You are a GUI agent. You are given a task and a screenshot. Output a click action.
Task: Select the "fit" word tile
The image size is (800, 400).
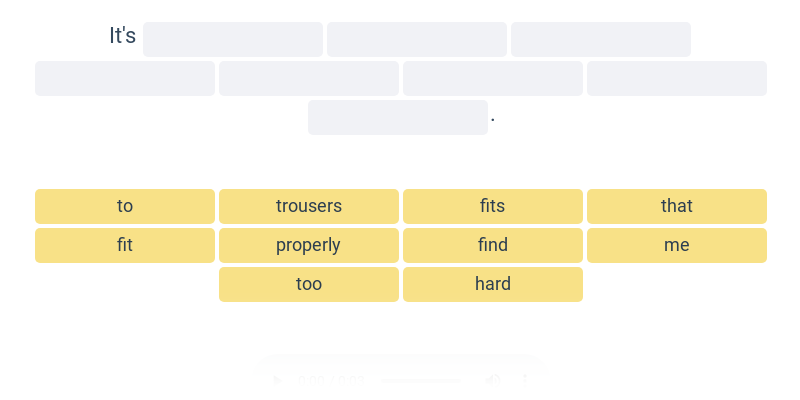pos(125,245)
